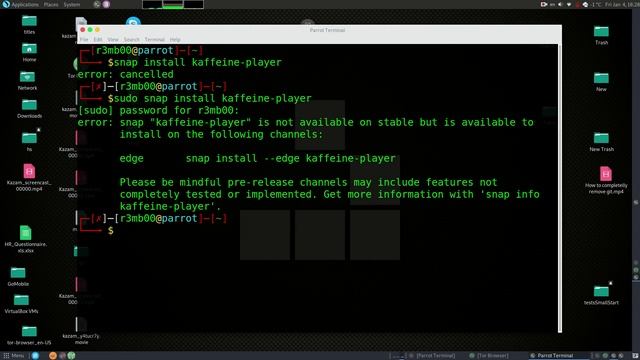
Task: Close the Parrot Terminal window
Action: 82,29
